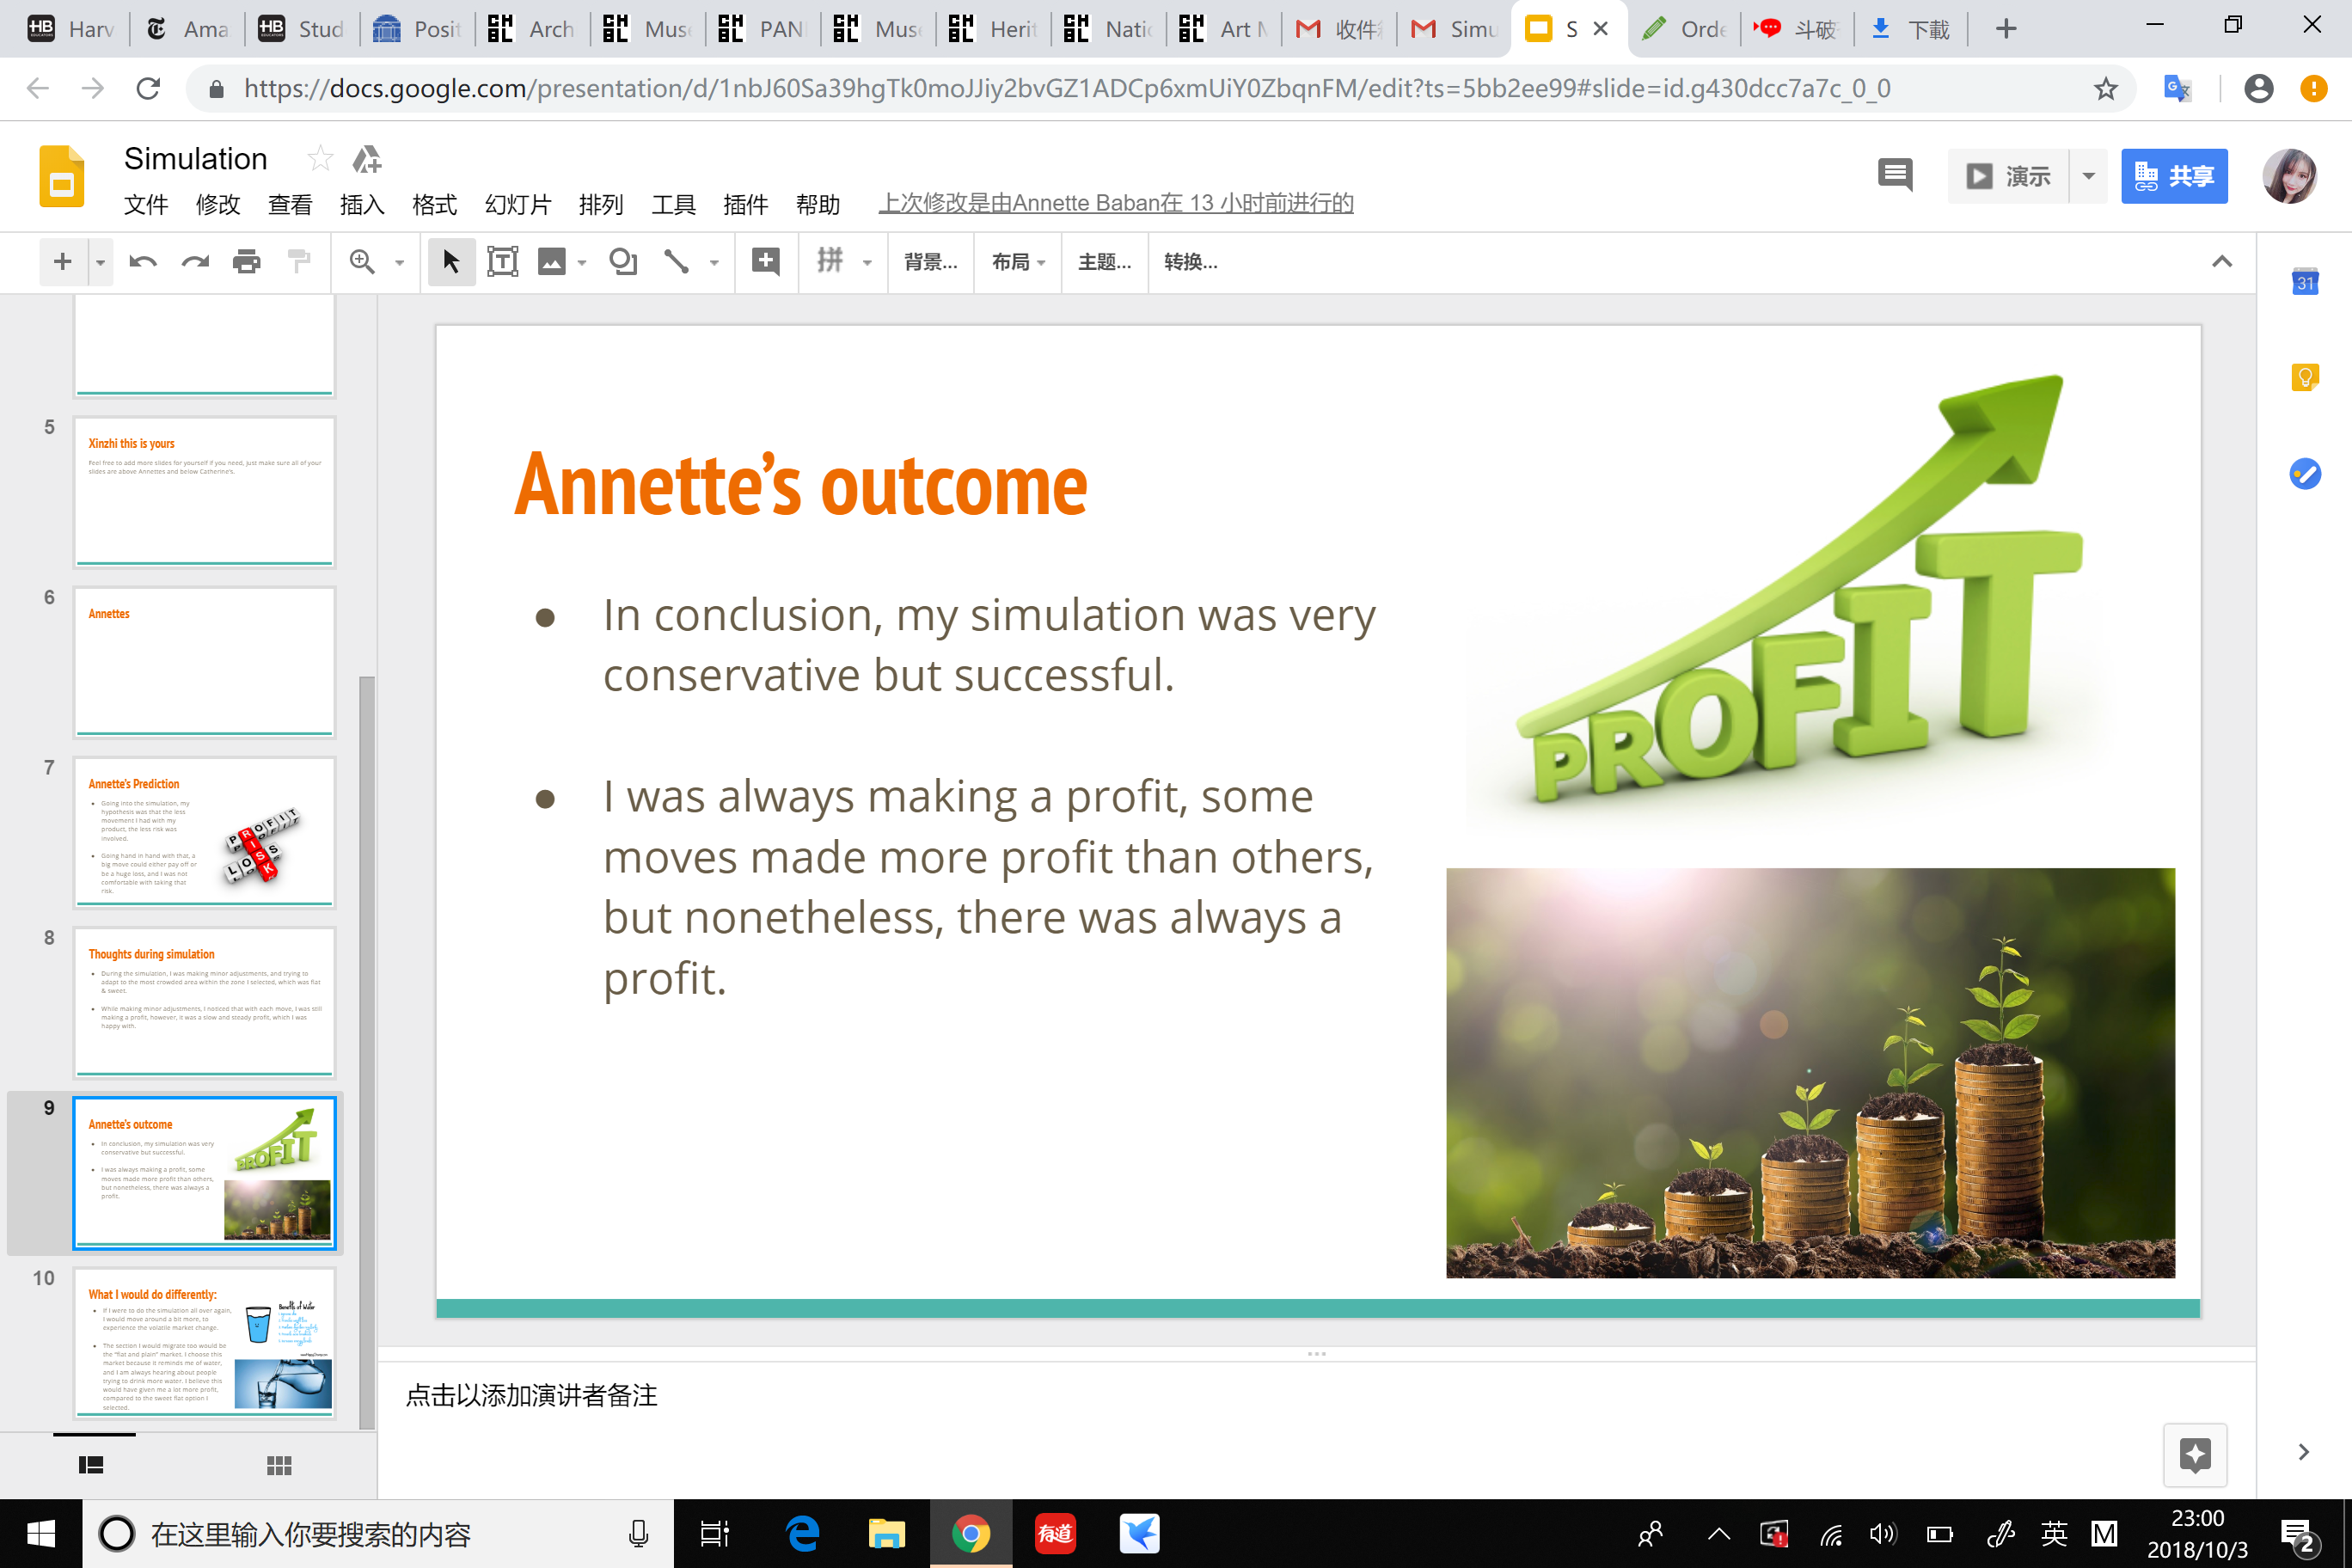
Task: Open the 插件 menu
Action: 745,204
